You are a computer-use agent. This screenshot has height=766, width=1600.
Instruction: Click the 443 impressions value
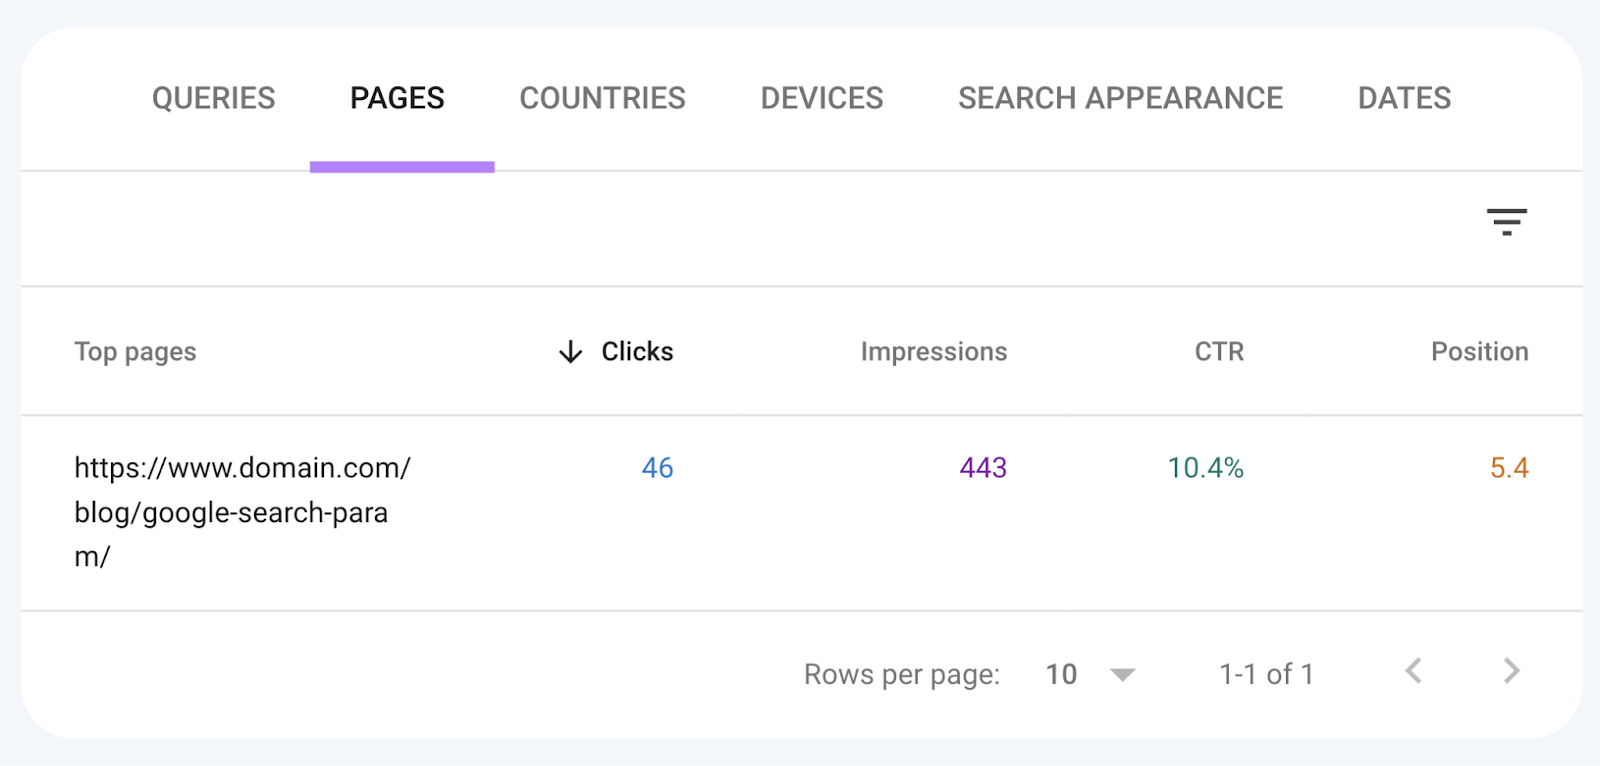(x=983, y=468)
